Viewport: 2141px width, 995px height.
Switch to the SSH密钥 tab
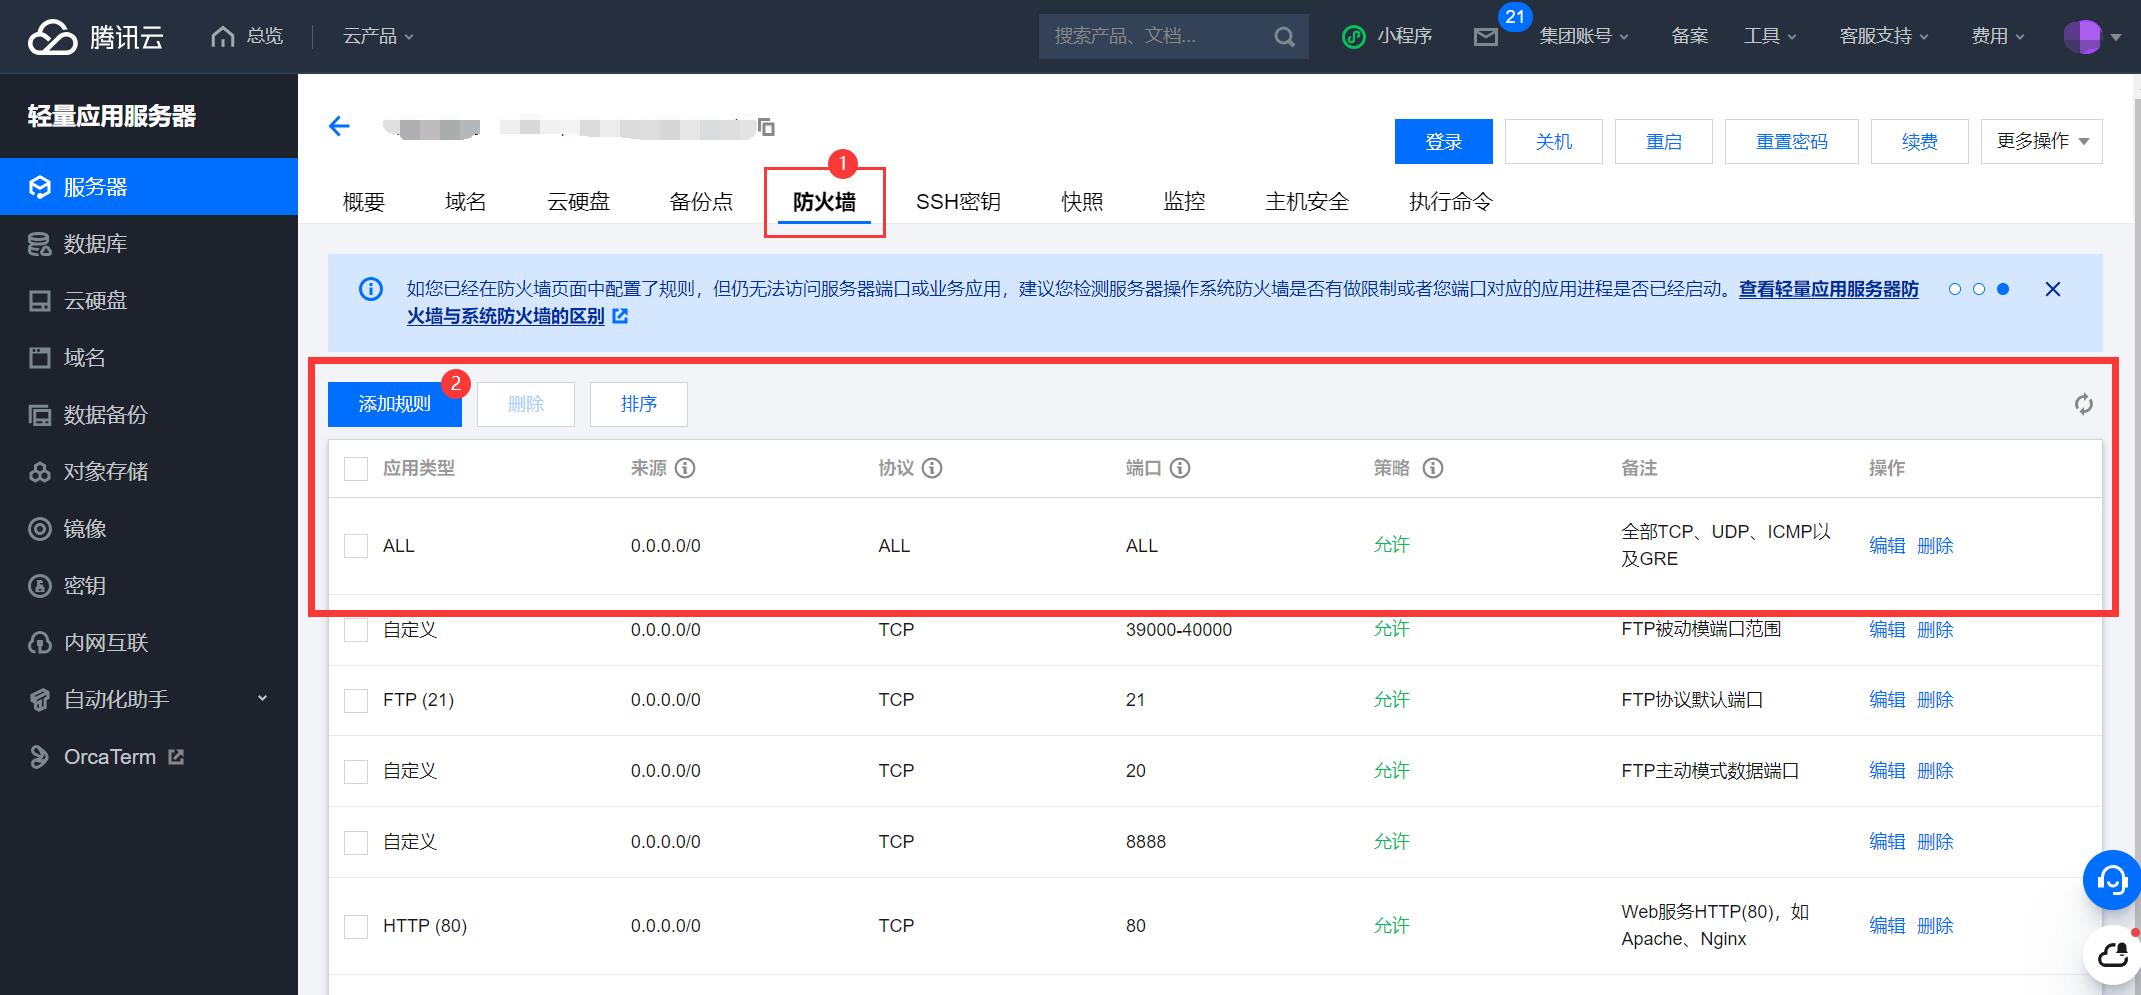pyautogui.click(x=957, y=202)
